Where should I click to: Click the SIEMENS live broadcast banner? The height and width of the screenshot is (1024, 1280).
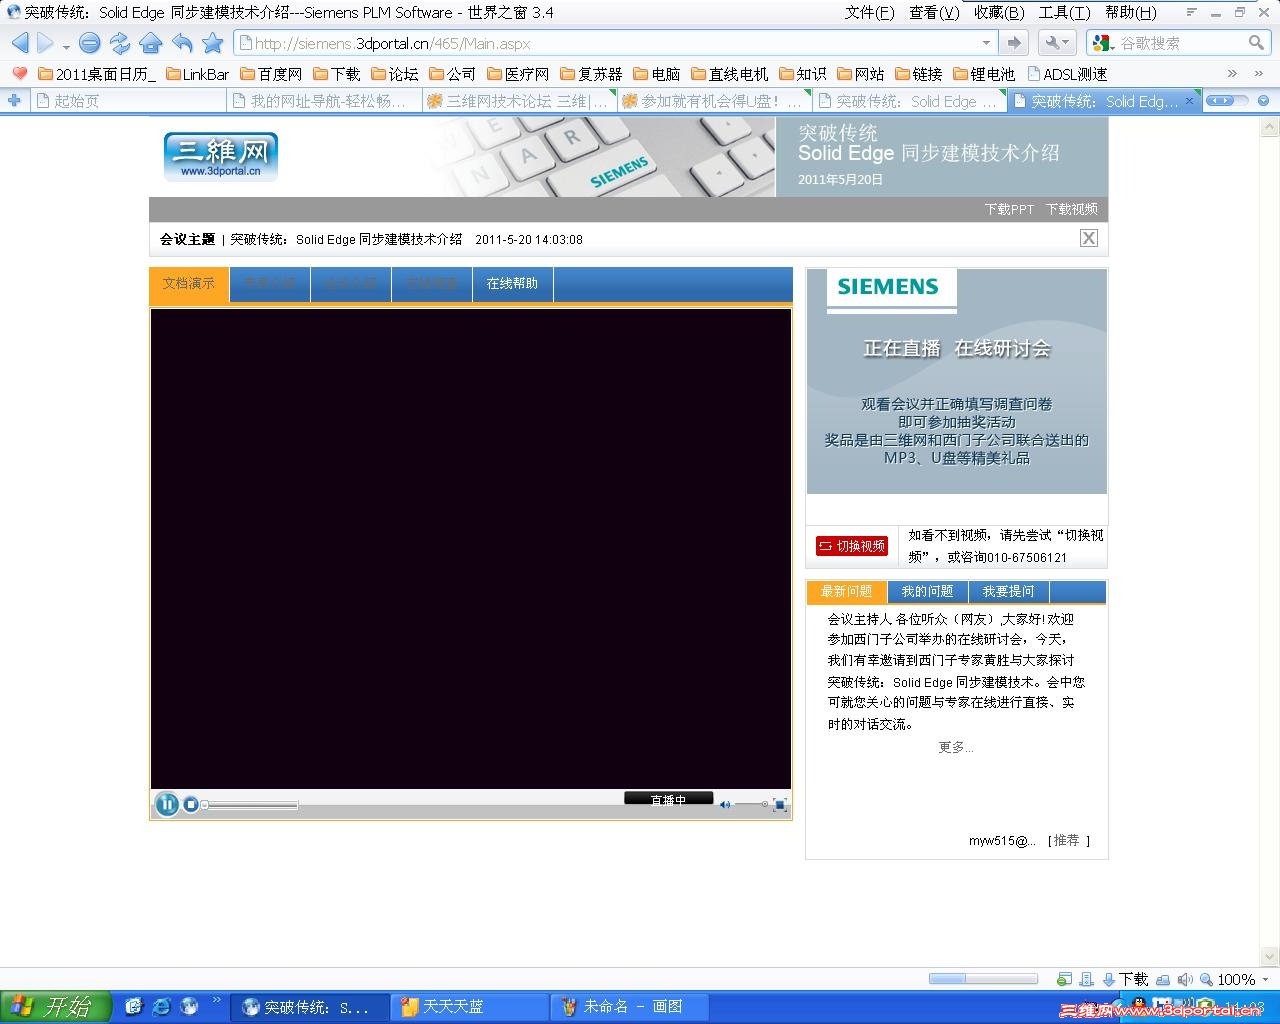(x=957, y=381)
